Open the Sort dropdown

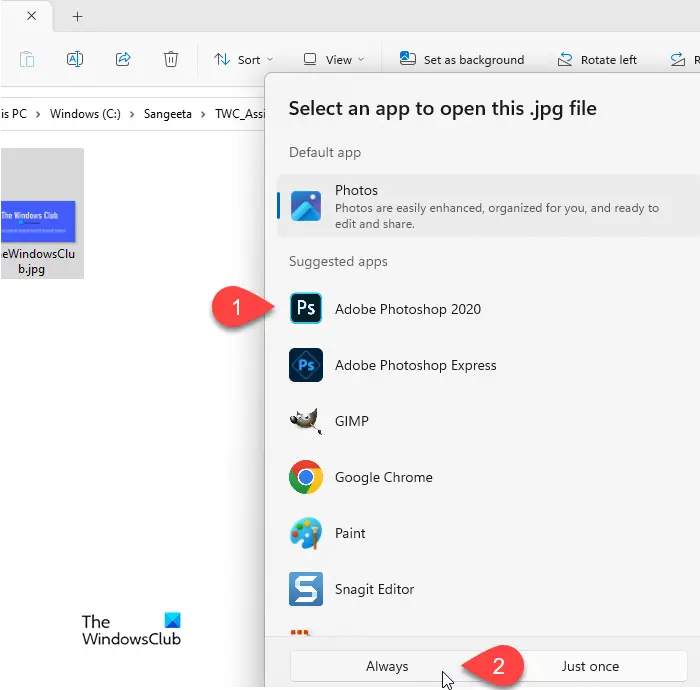pyautogui.click(x=243, y=60)
